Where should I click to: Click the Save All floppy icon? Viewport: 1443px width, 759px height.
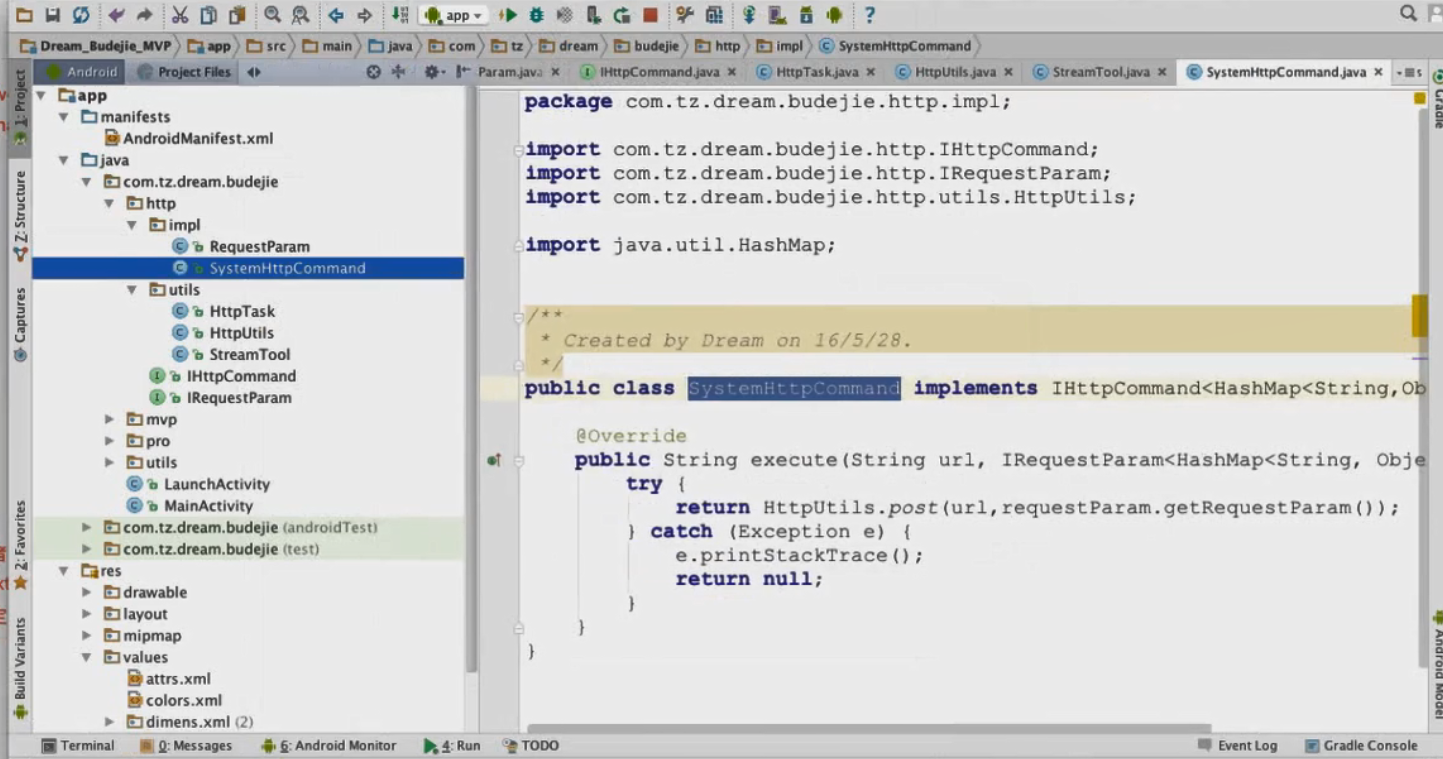(x=52, y=15)
